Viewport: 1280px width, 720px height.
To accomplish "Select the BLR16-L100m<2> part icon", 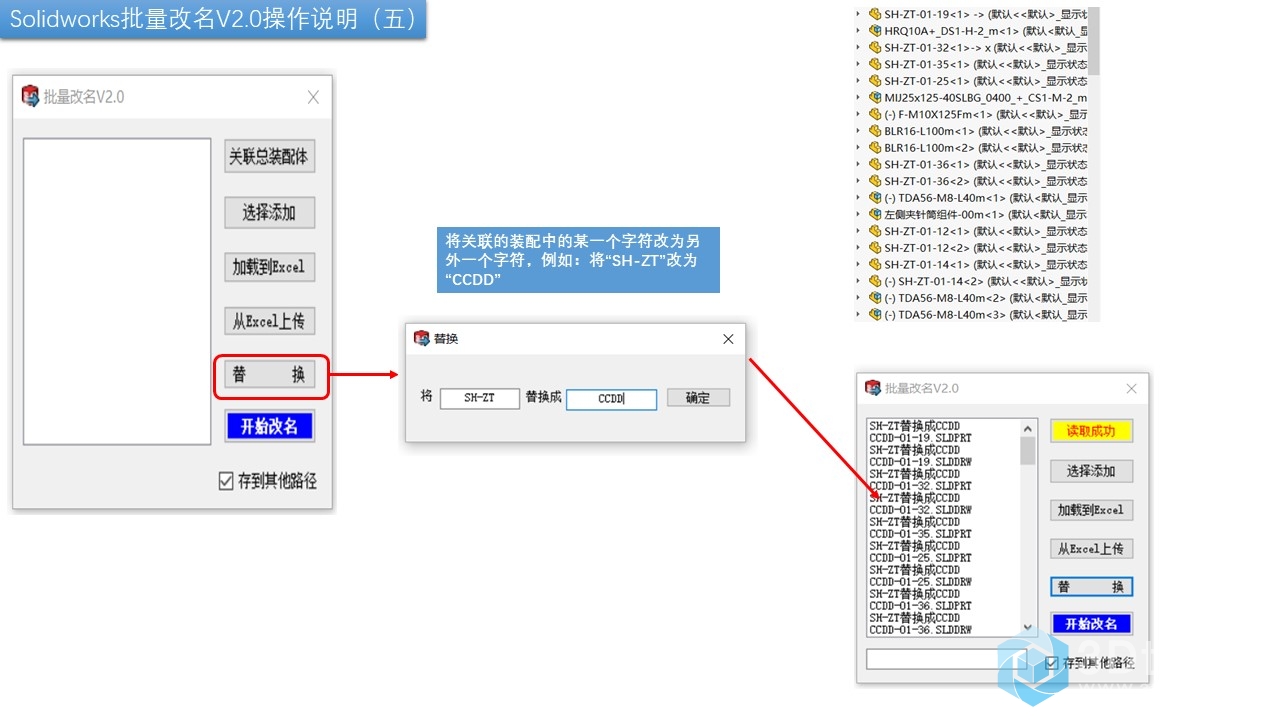I will click(875, 148).
